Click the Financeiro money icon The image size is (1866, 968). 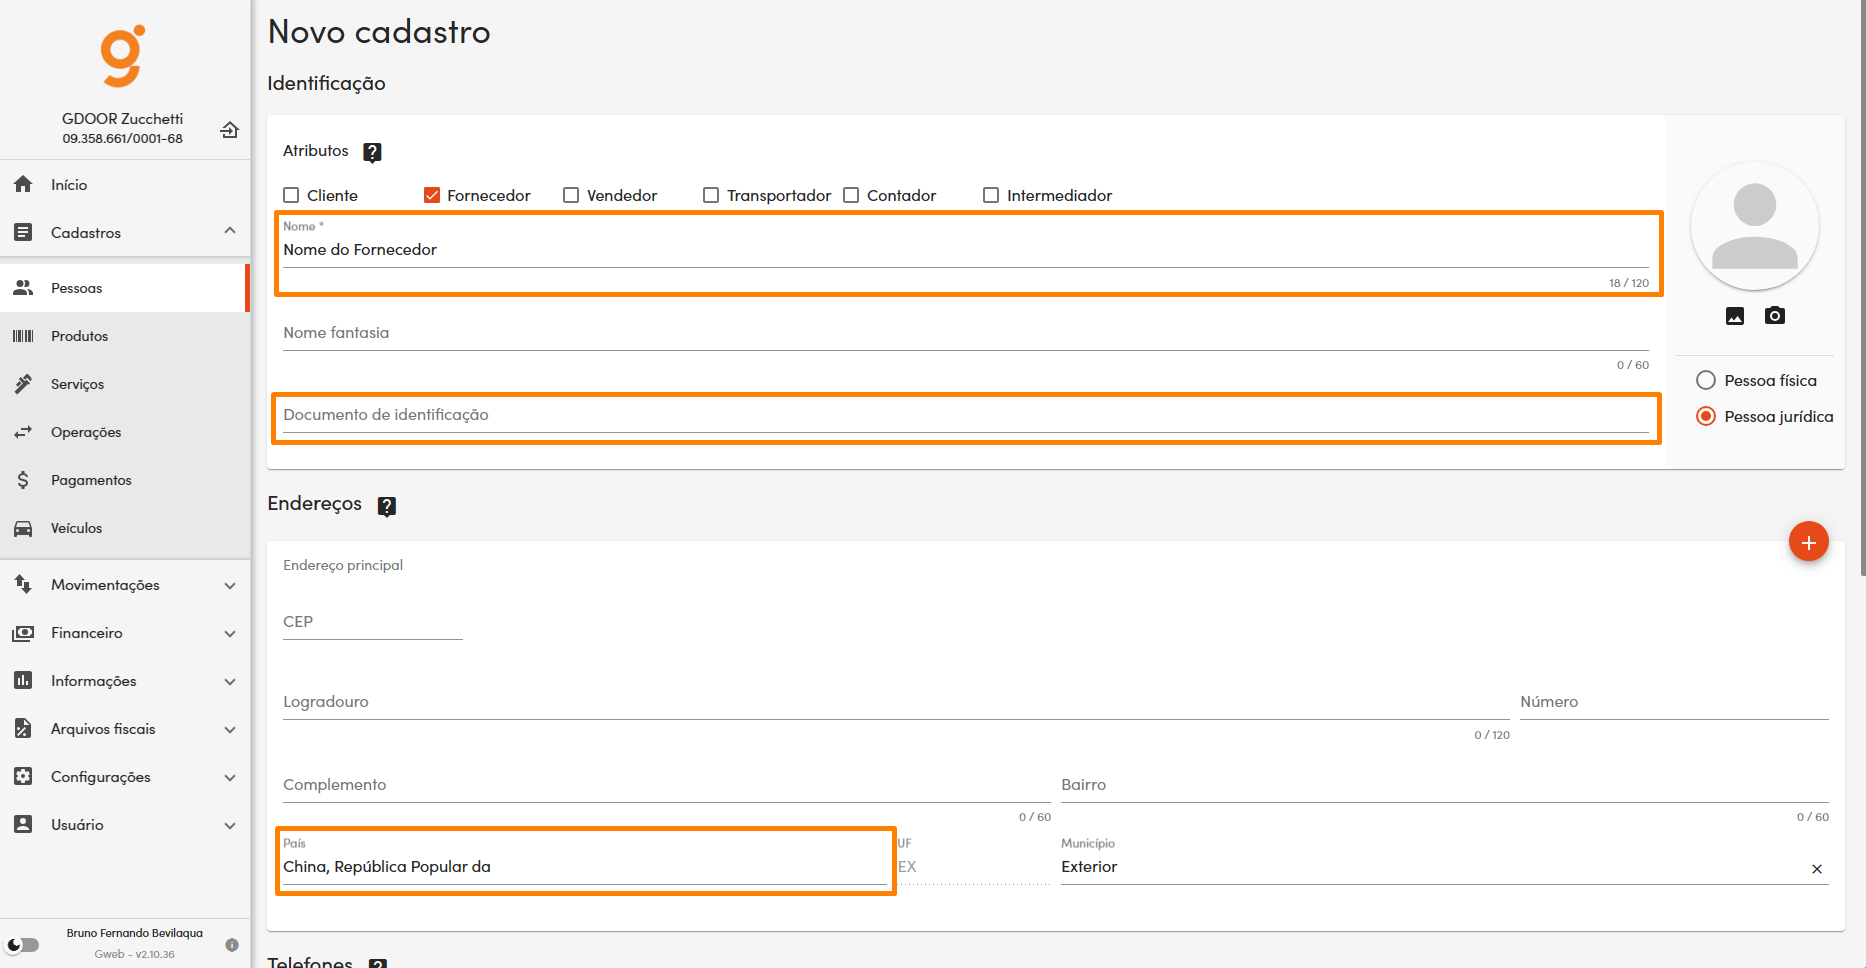tap(23, 633)
